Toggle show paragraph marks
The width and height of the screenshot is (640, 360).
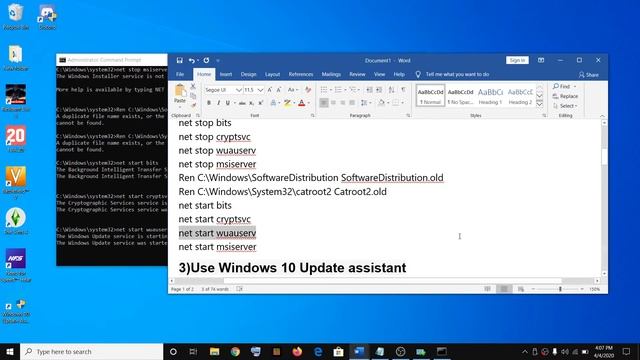point(403,90)
